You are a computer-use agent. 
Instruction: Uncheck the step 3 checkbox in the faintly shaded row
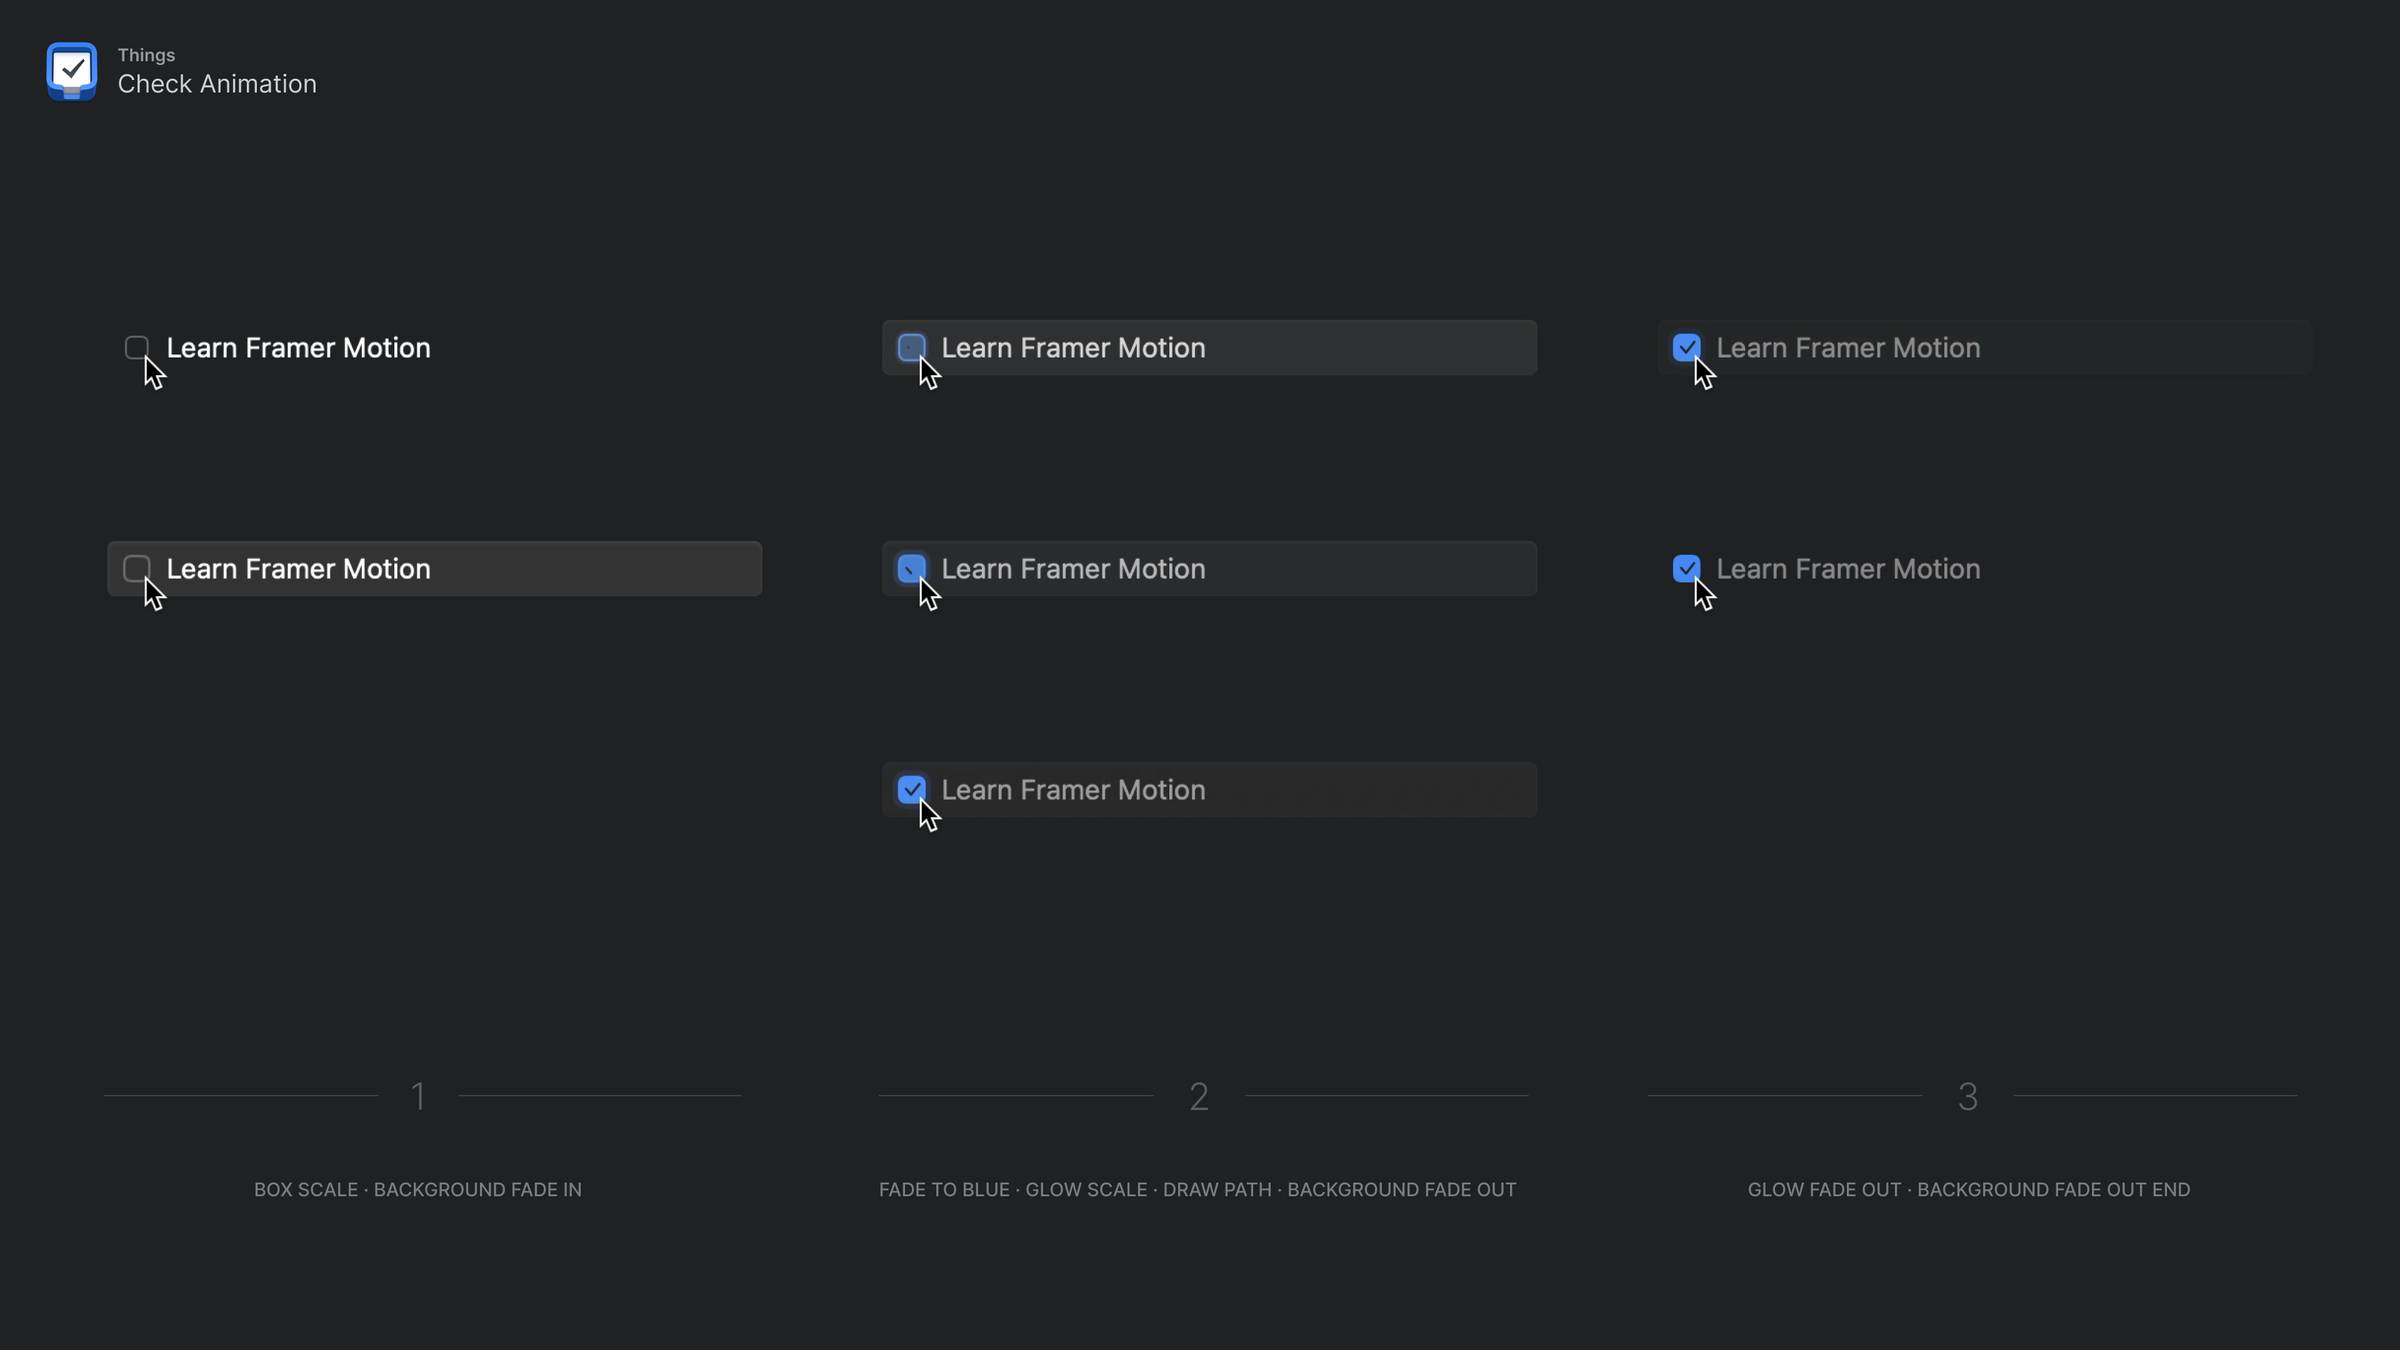(x=1687, y=347)
